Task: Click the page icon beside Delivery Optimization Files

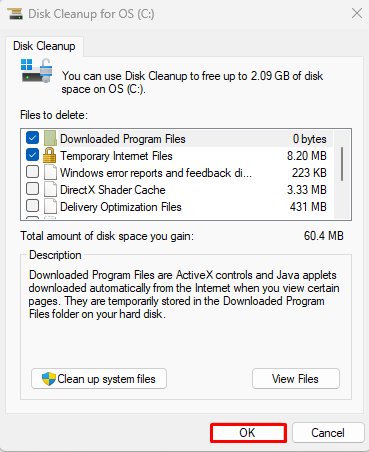Action: point(50,206)
